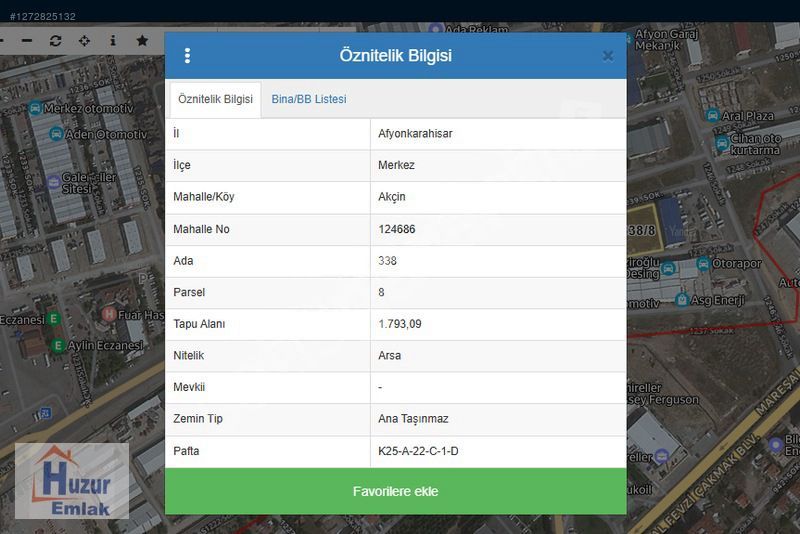Viewport: 800px width, 534px height.
Task: Close the Öznitelik Bilgisi dialog
Action: (x=607, y=56)
